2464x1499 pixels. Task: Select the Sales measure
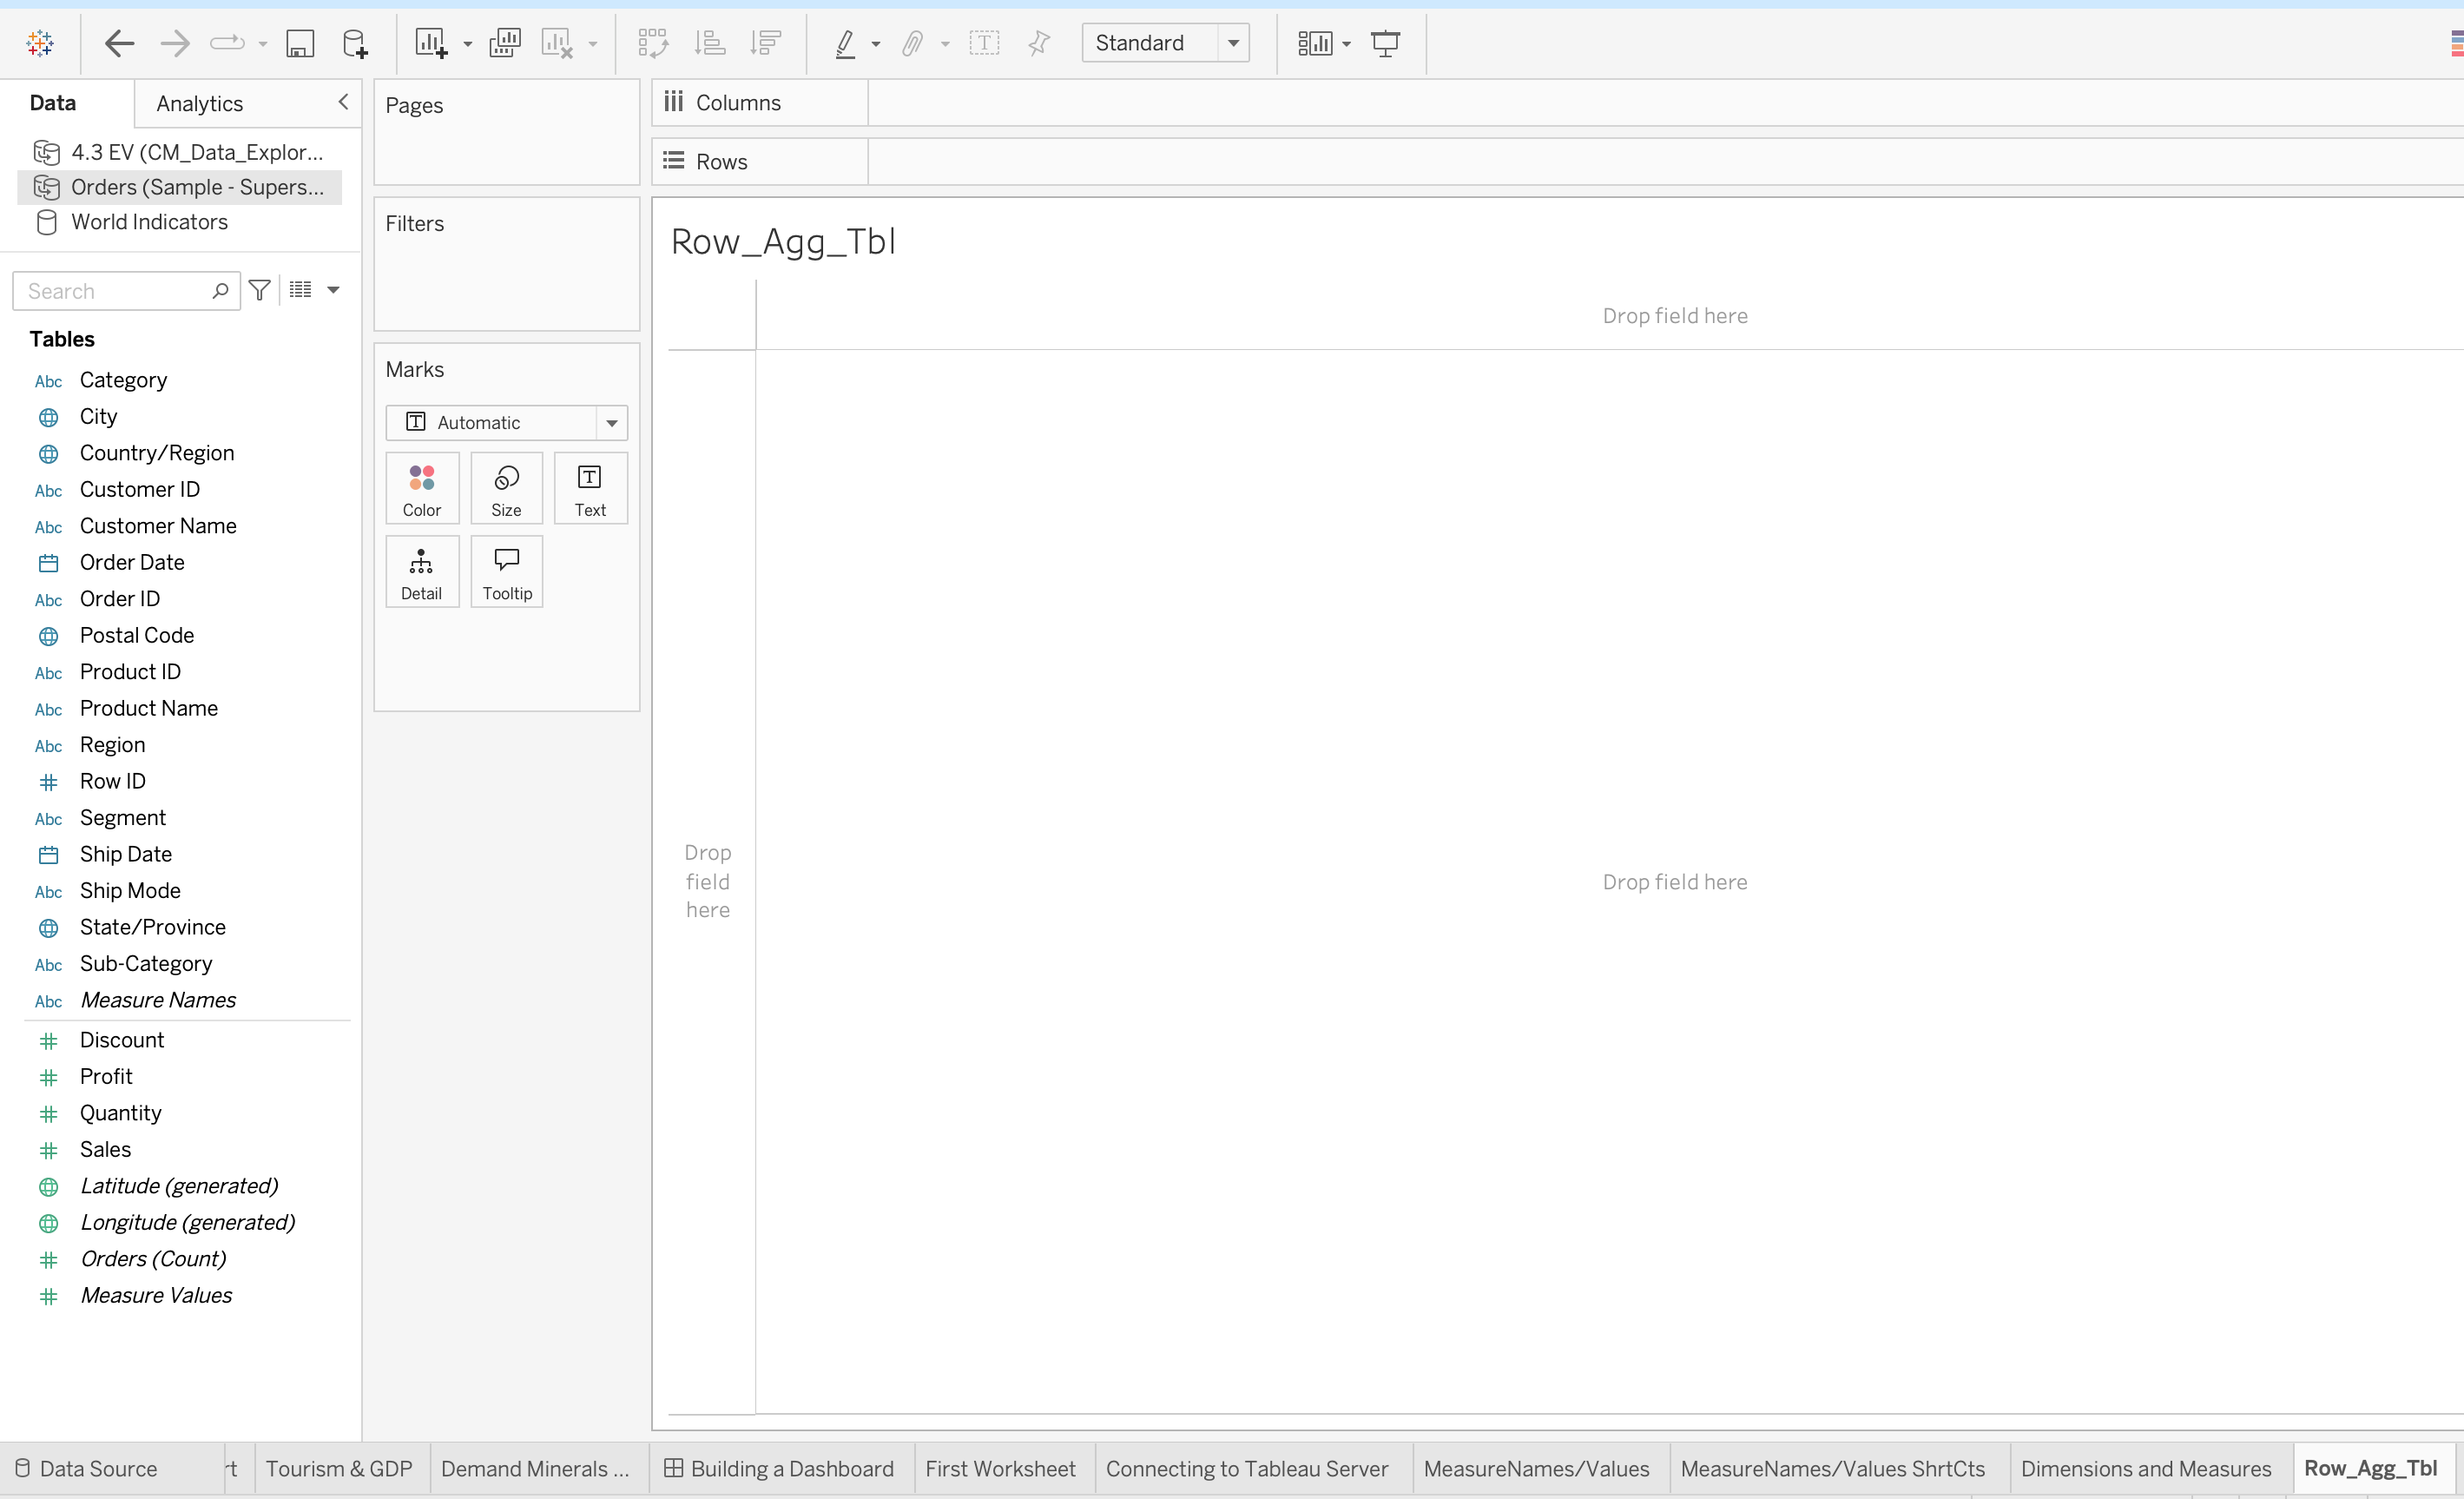(105, 1149)
